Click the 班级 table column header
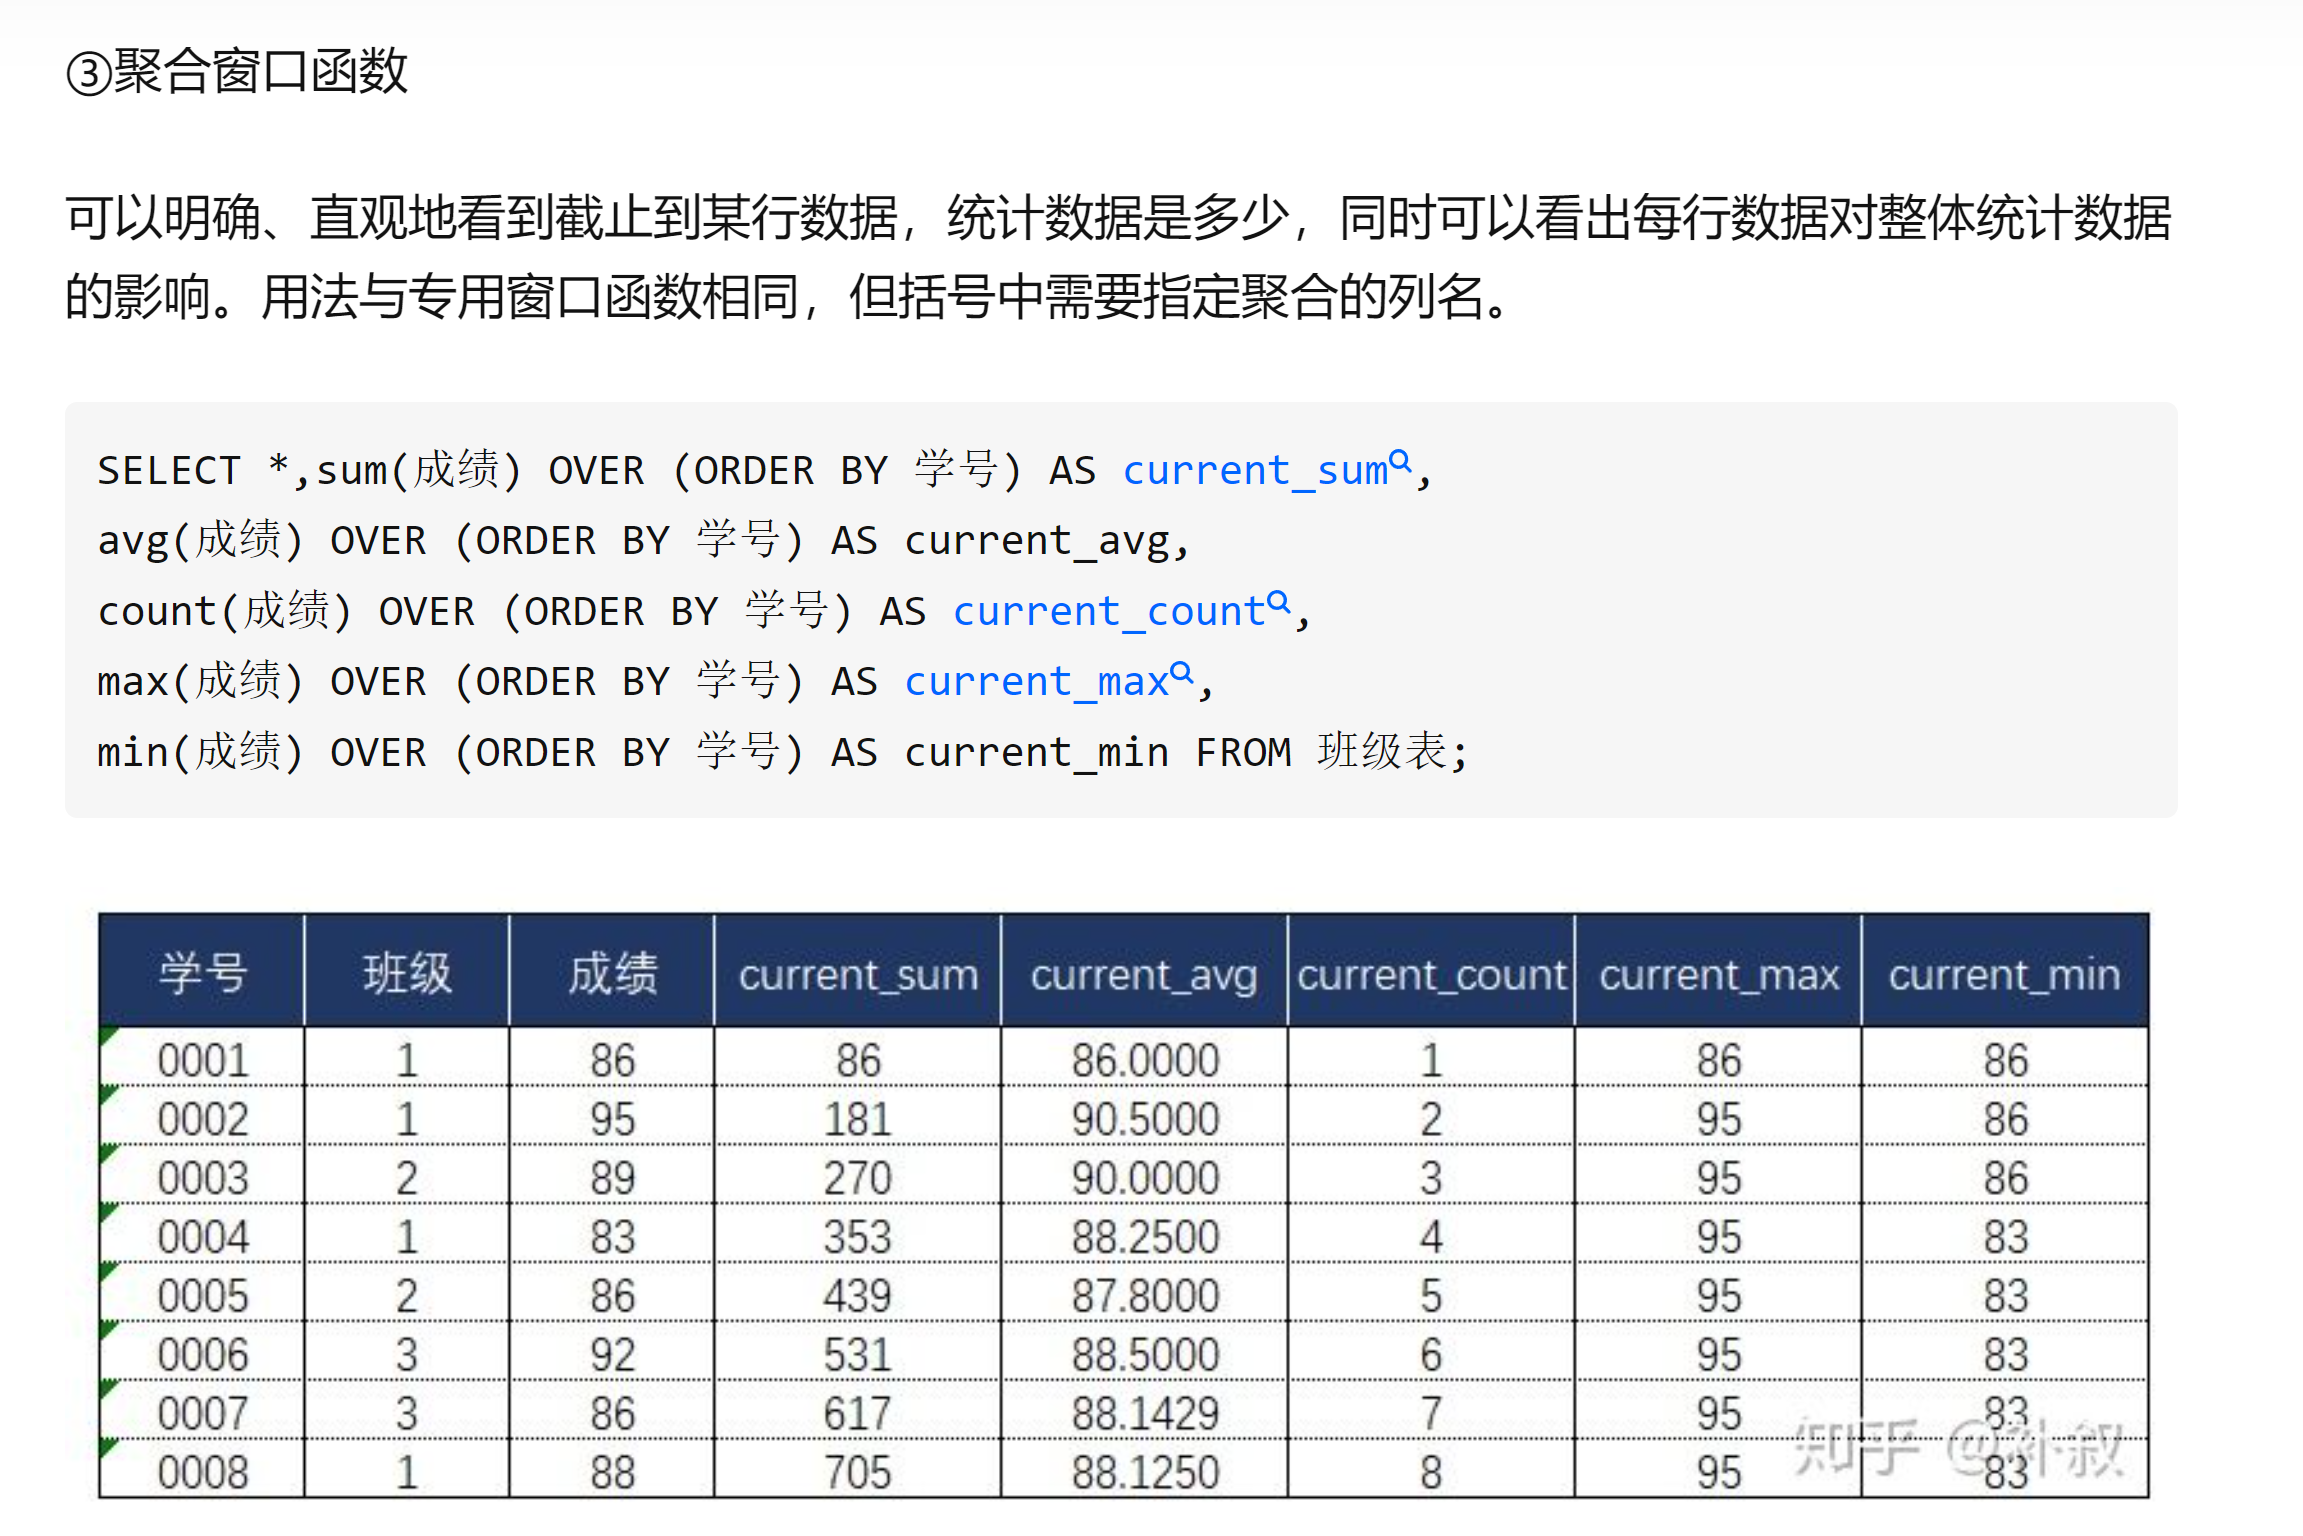The width and height of the screenshot is (2303, 1536). click(x=407, y=972)
